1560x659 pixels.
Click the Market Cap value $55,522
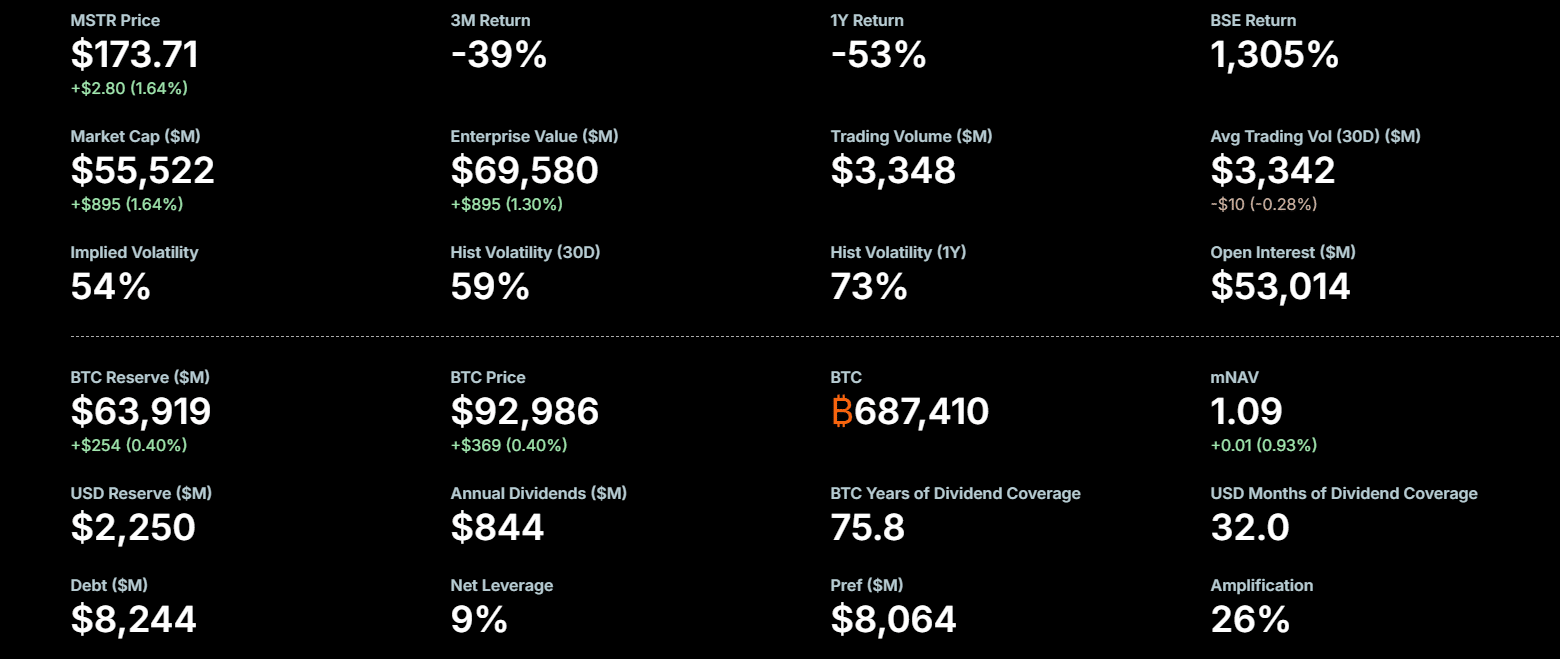(x=142, y=171)
